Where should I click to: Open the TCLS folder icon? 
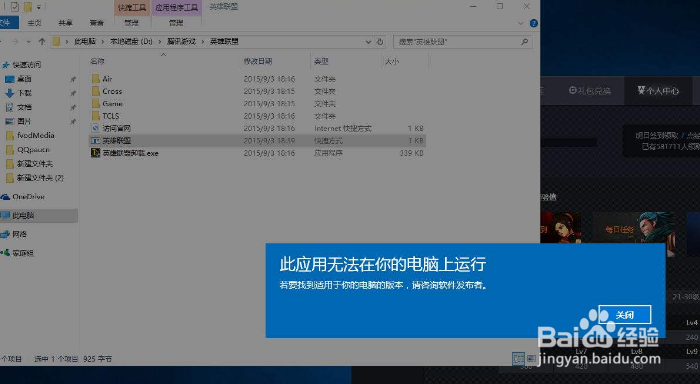pyautogui.click(x=95, y=116)
